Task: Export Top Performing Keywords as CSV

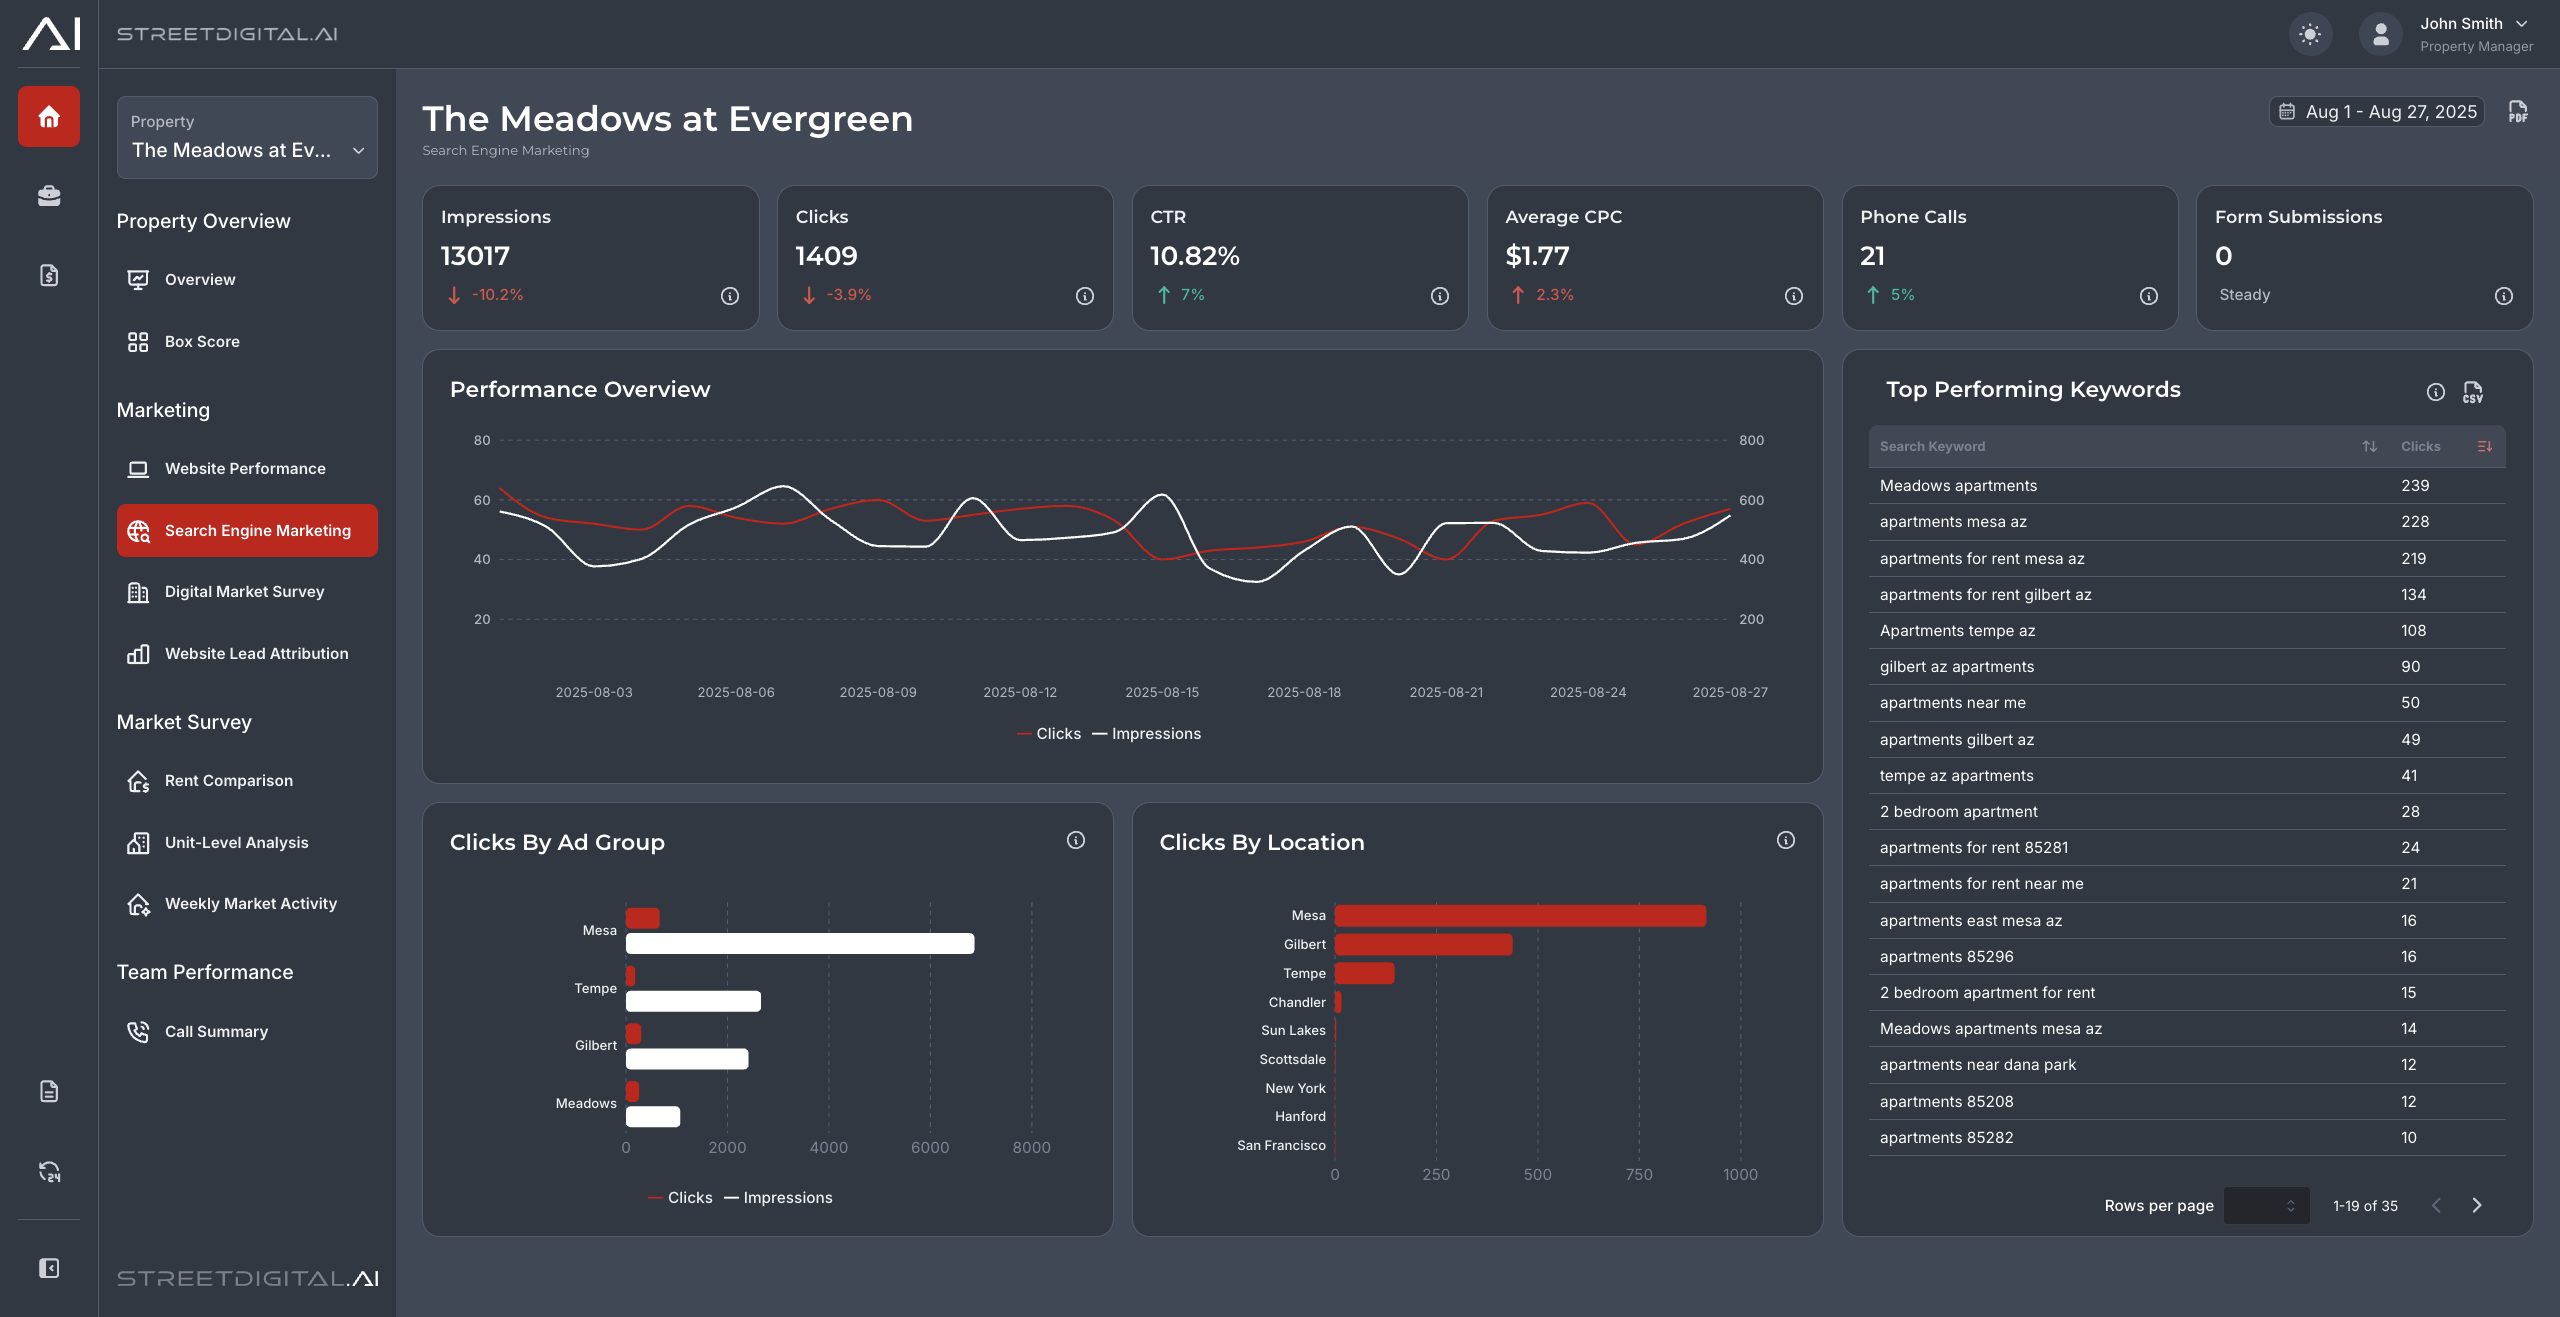Action: pos(2473,391)
